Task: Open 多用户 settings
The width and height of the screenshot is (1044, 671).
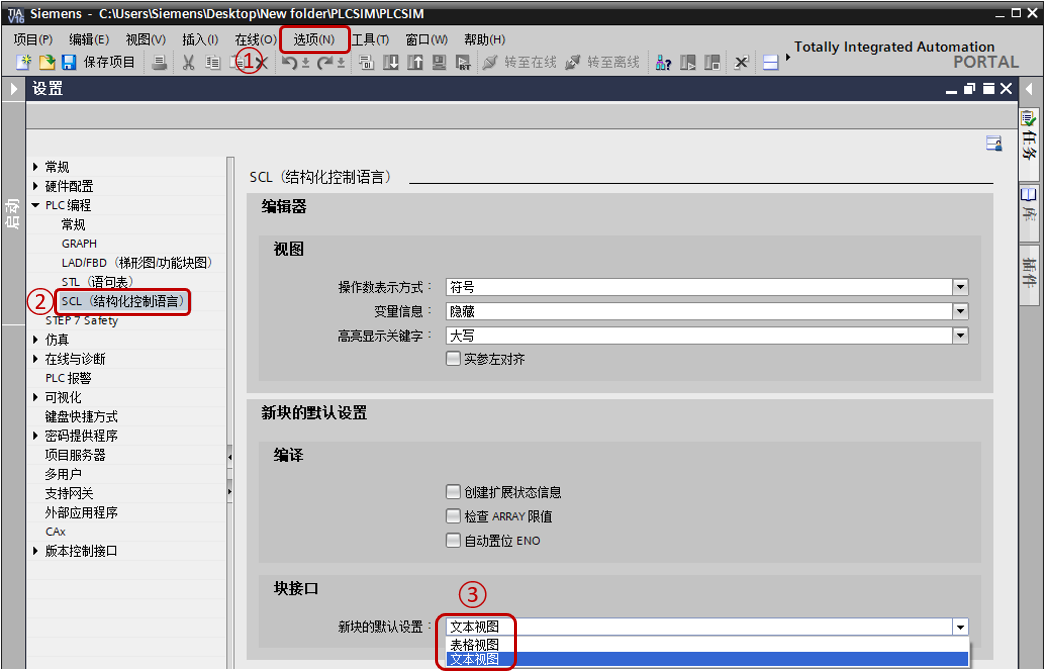Action: (63, 474)
